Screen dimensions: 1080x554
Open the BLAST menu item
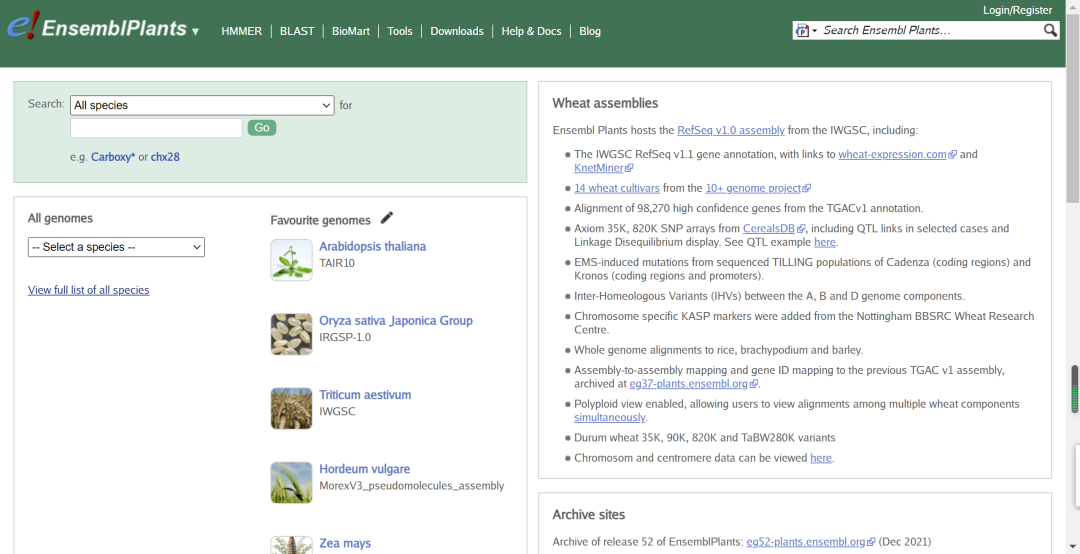[x=297, y=31]
